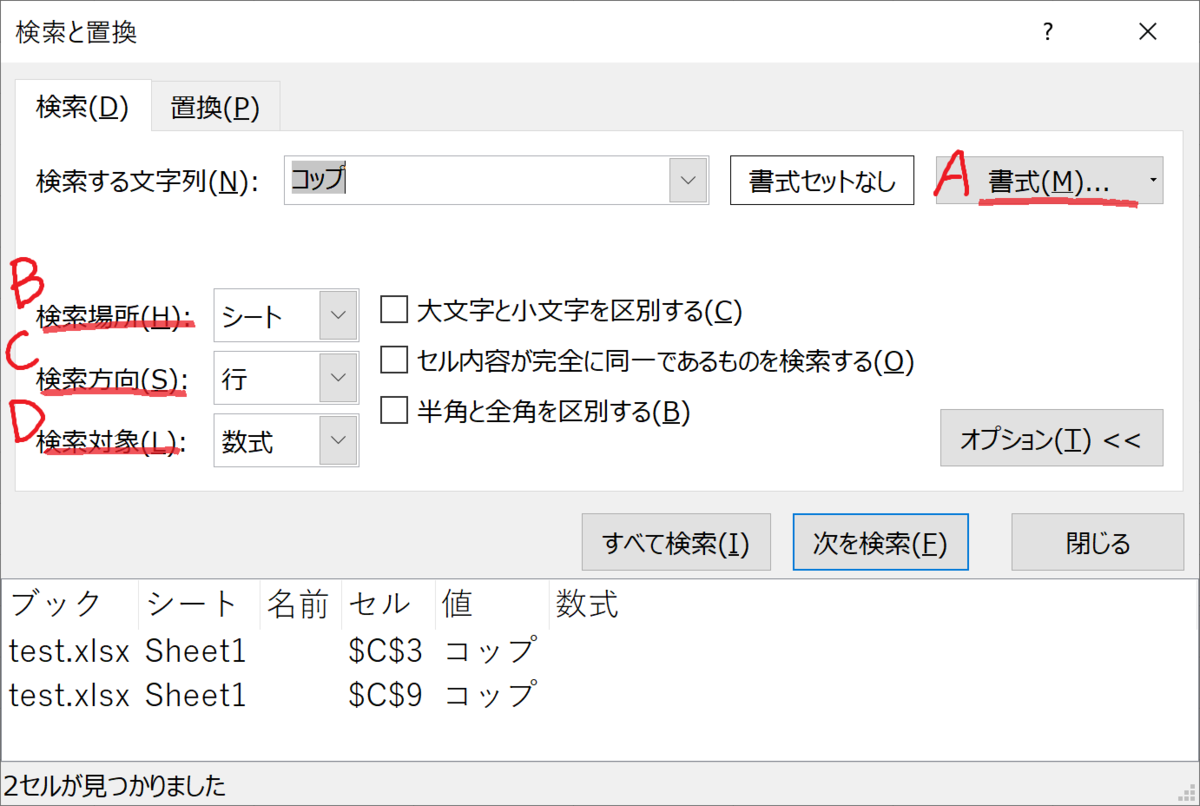Open the search string history dropdown
This screenshot has width=1200, height=806.
(x=688, y=180)
